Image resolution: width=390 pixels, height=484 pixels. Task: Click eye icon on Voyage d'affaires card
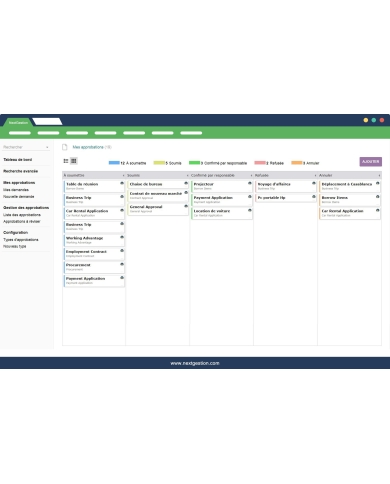314,183
